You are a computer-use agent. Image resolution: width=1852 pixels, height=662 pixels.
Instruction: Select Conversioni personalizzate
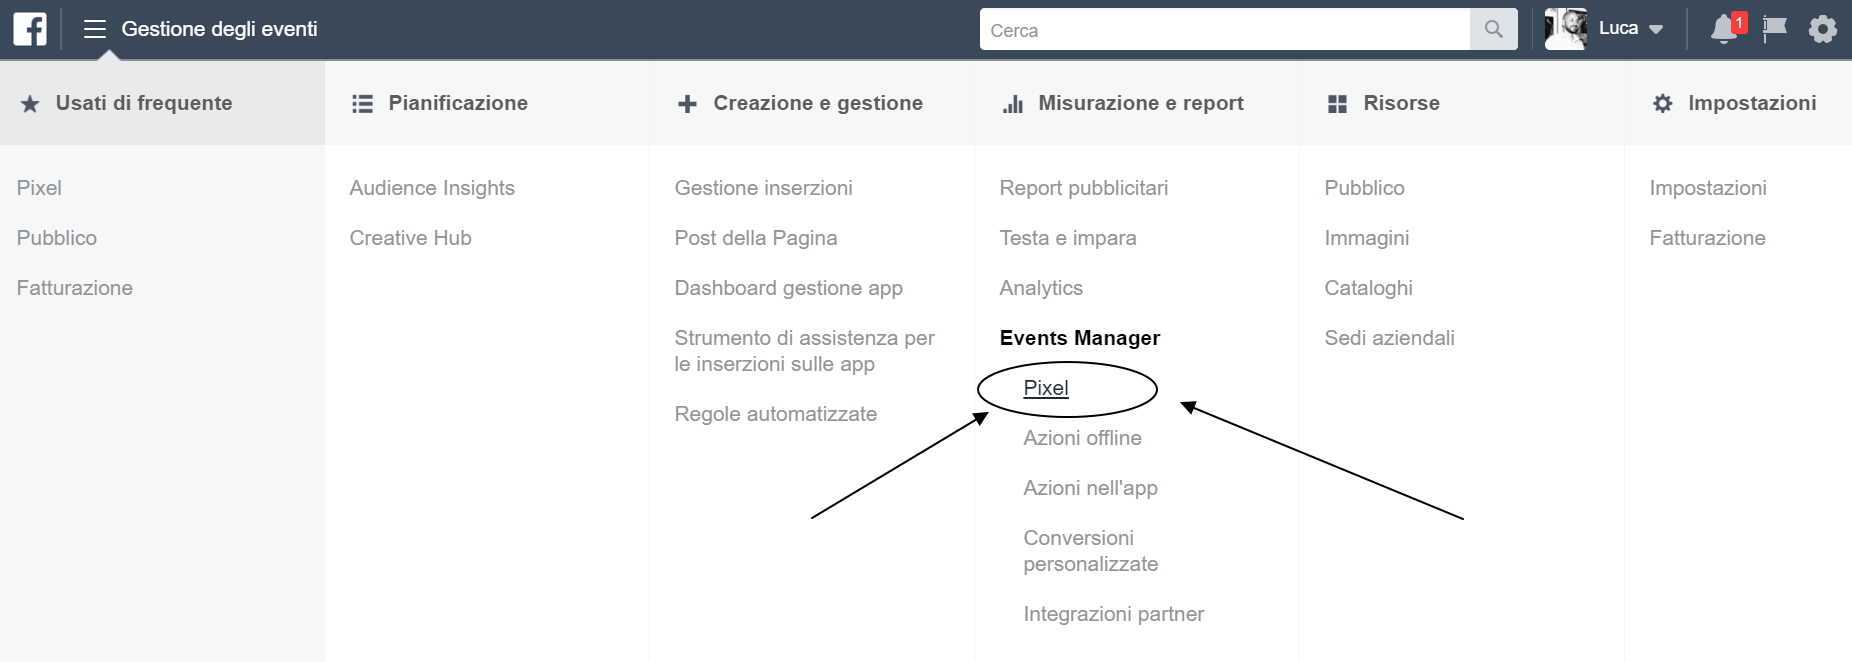(1090, 551)
